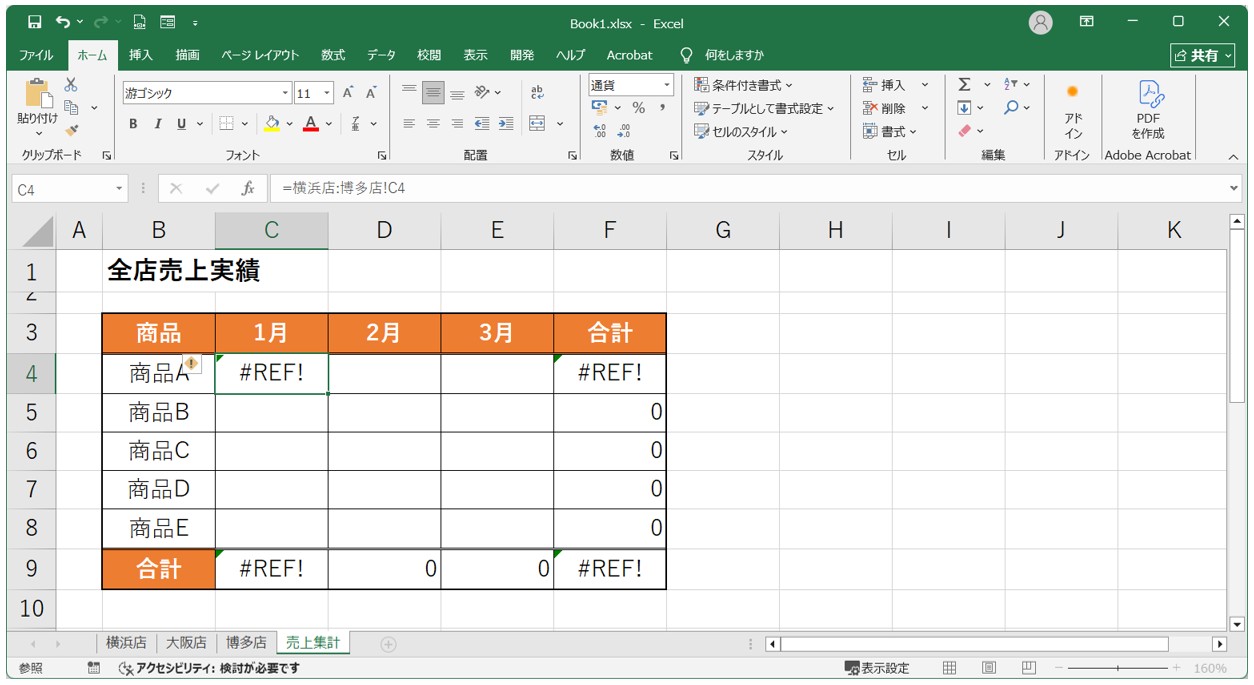Toggle bold formatting

tap(133, 124)
